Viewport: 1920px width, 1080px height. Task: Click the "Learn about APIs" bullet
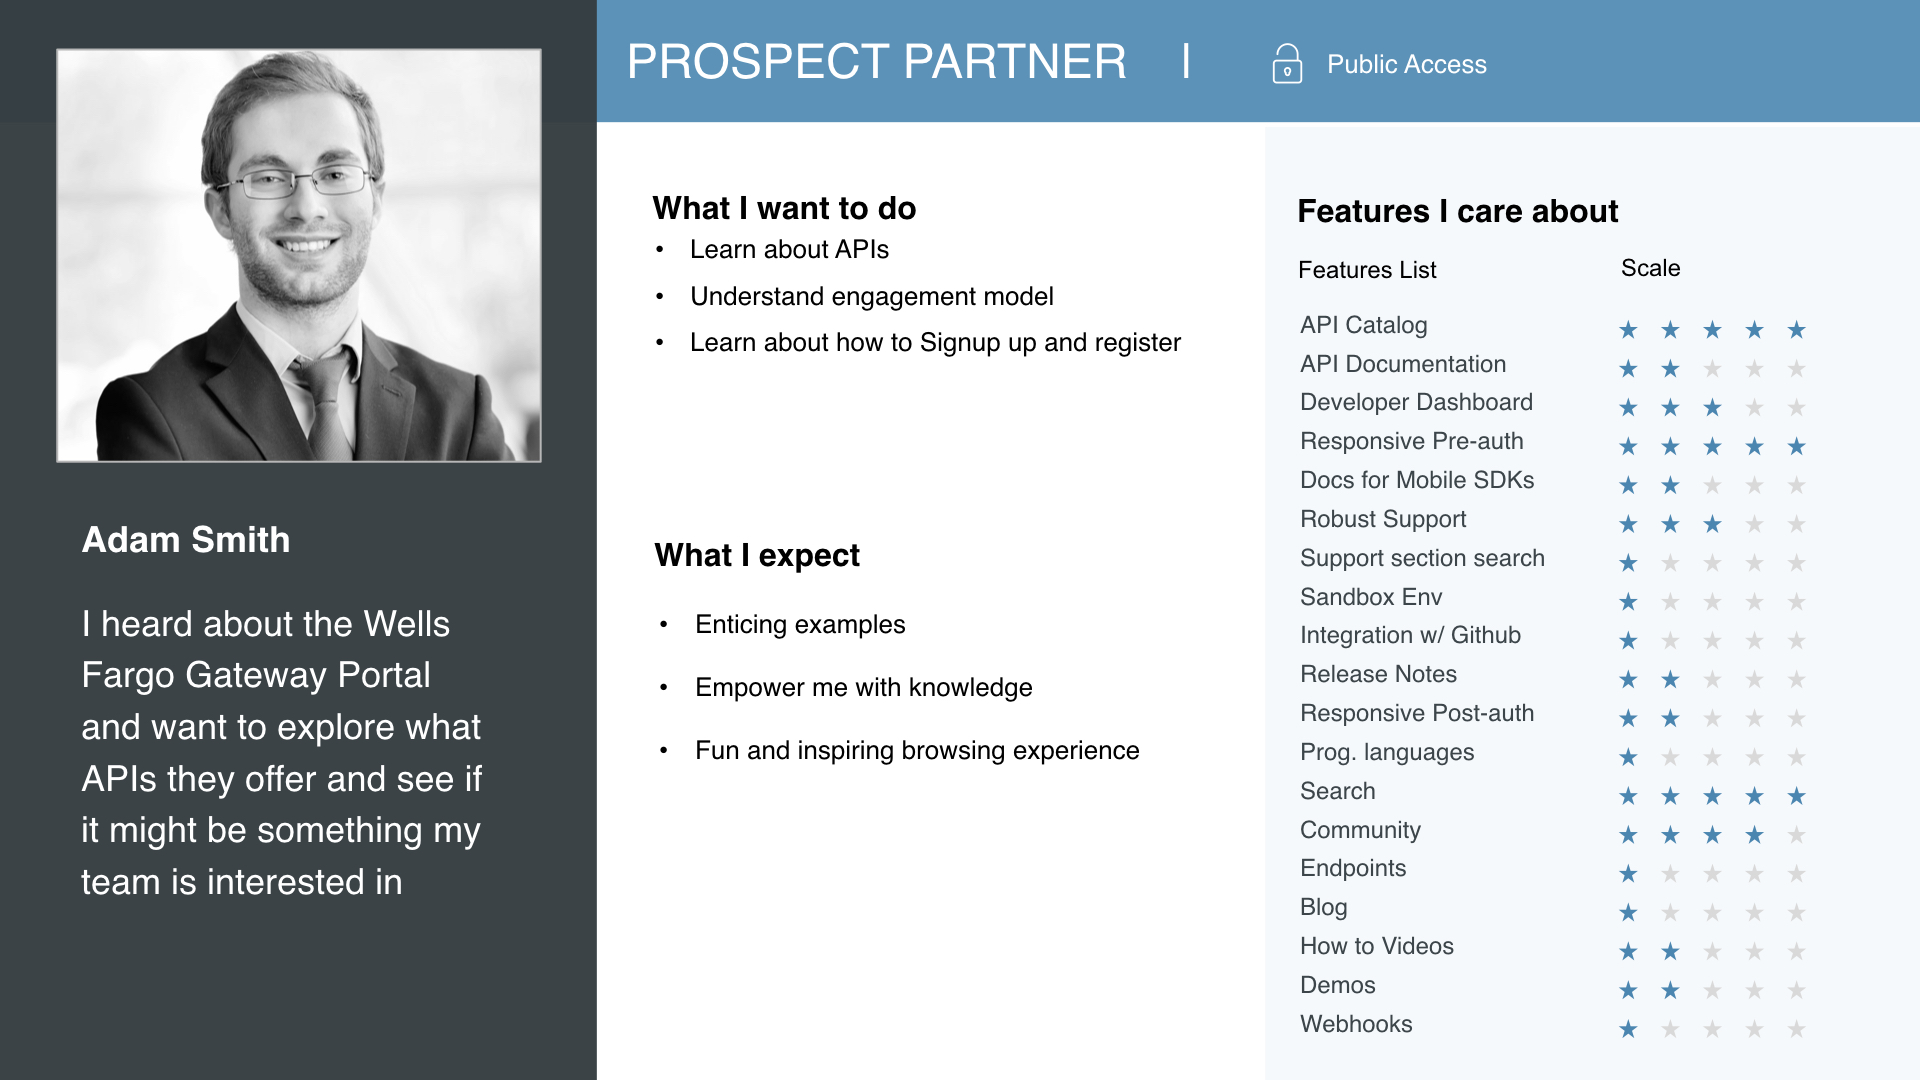tap(789, 250)
